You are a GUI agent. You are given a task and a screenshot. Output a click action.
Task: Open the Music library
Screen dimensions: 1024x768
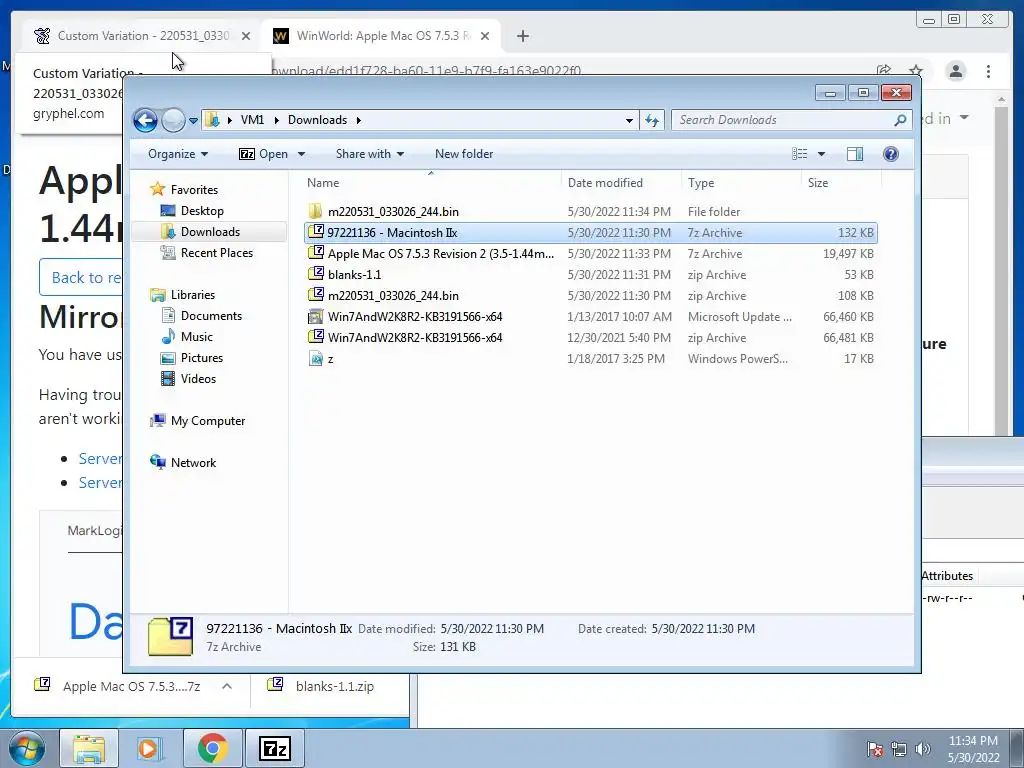tap(197, 337)
